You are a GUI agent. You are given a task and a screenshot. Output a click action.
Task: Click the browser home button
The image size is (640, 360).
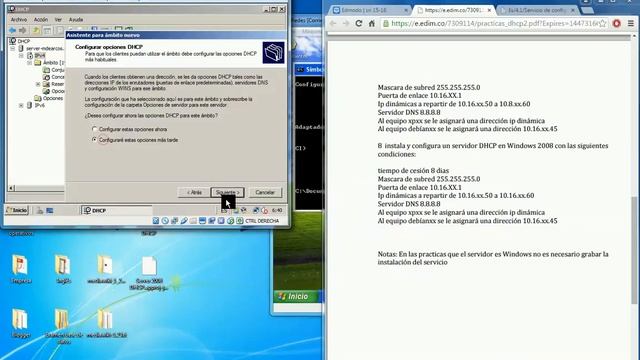(x=371, y=24)
